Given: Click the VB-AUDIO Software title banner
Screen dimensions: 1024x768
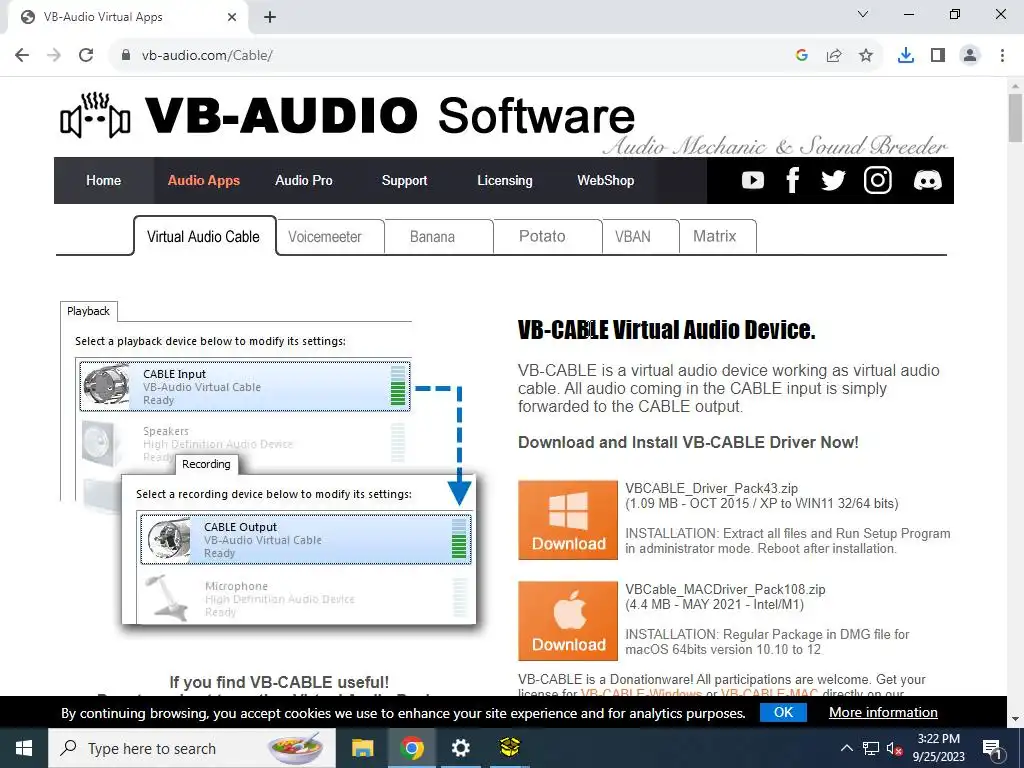Looking at the screenshot, I should [390, 116].
